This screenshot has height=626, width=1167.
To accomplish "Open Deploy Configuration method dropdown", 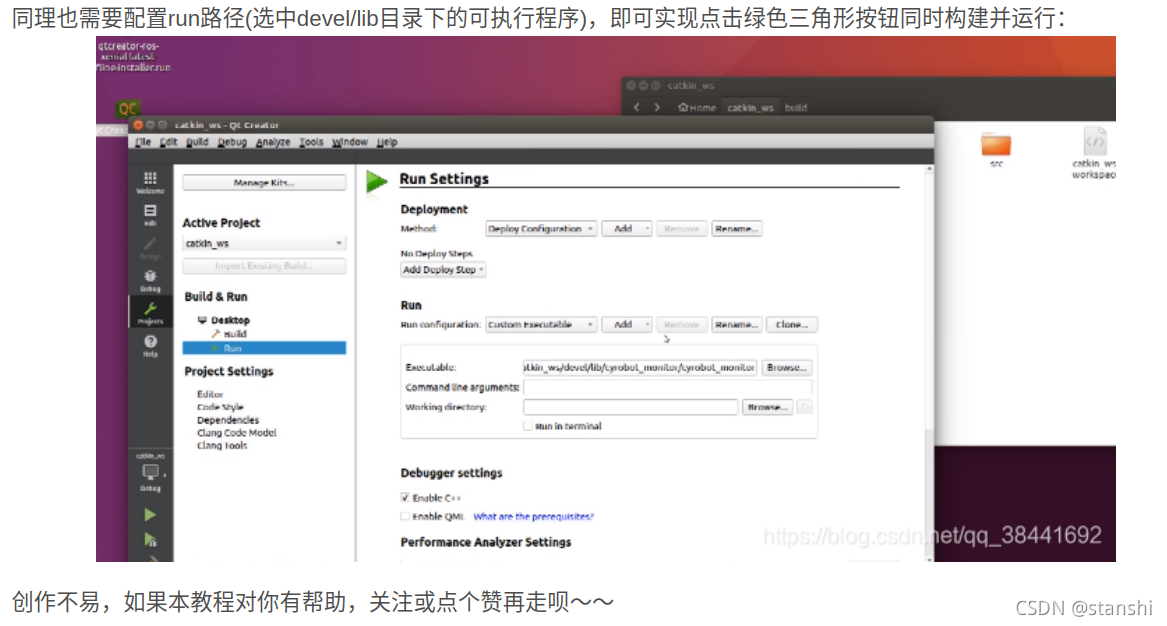I will click(x=540, y=229).
